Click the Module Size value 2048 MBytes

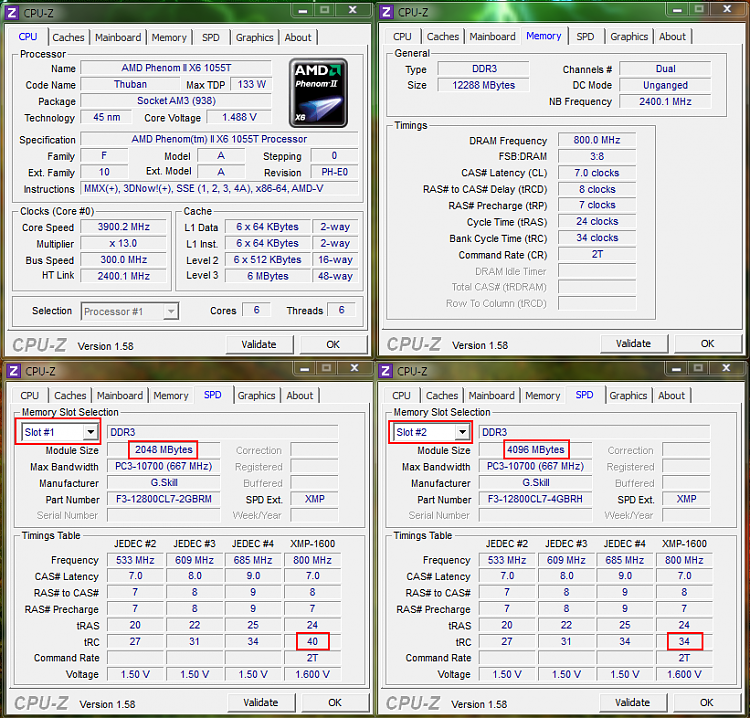pos(164,450)
